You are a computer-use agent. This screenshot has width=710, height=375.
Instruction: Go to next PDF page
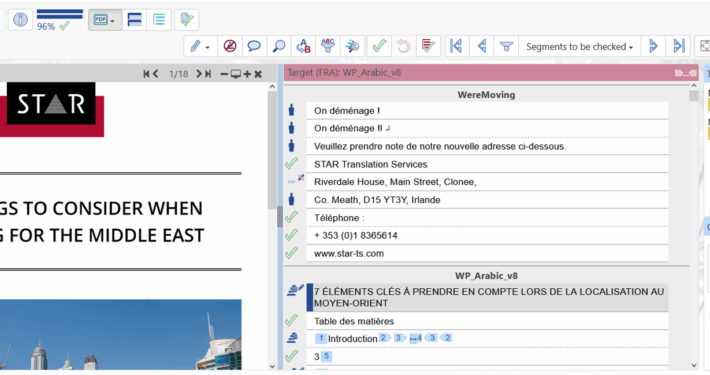click(x=199, y=74)
